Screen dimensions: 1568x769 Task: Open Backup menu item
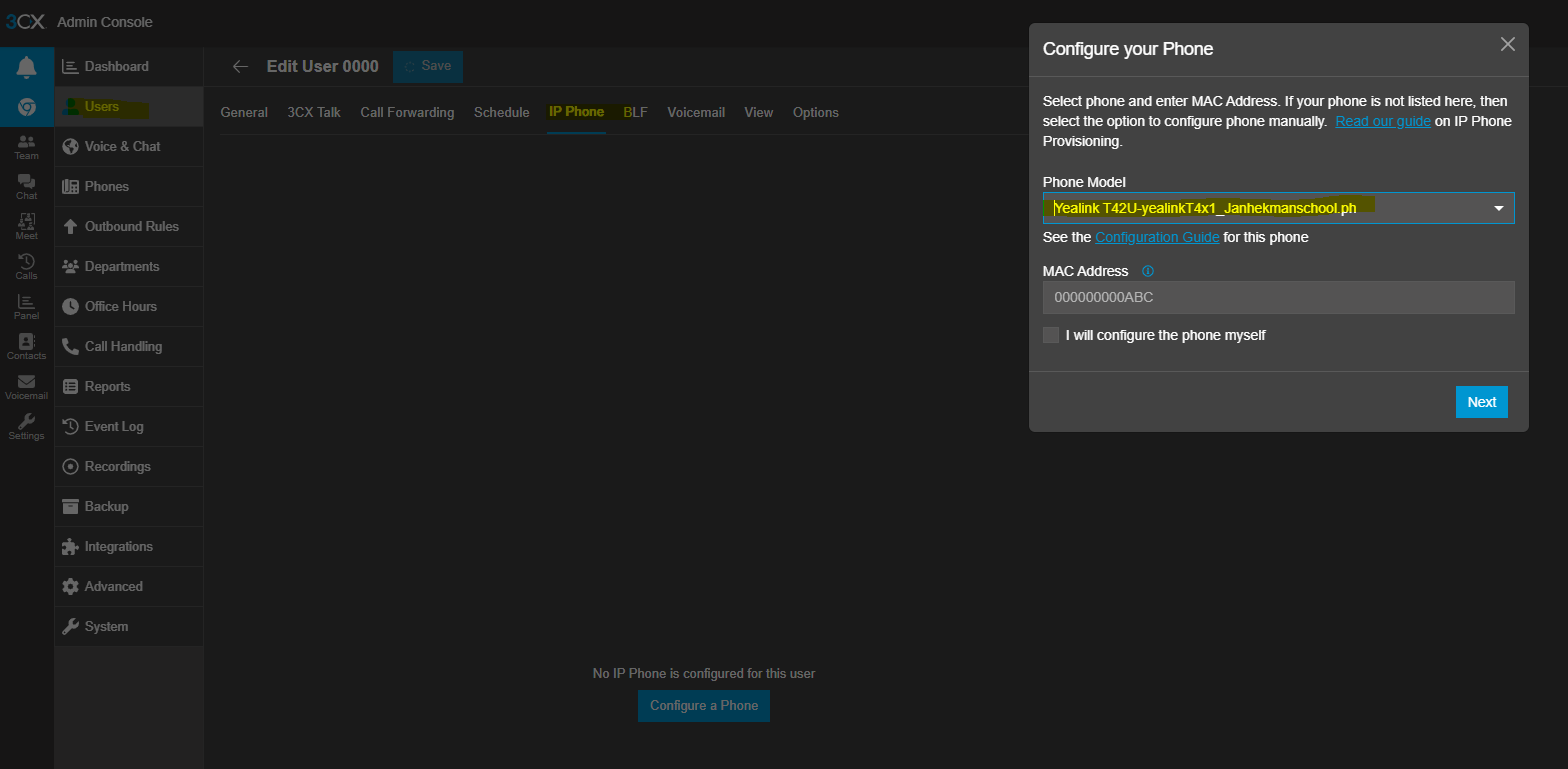(129, 506)
